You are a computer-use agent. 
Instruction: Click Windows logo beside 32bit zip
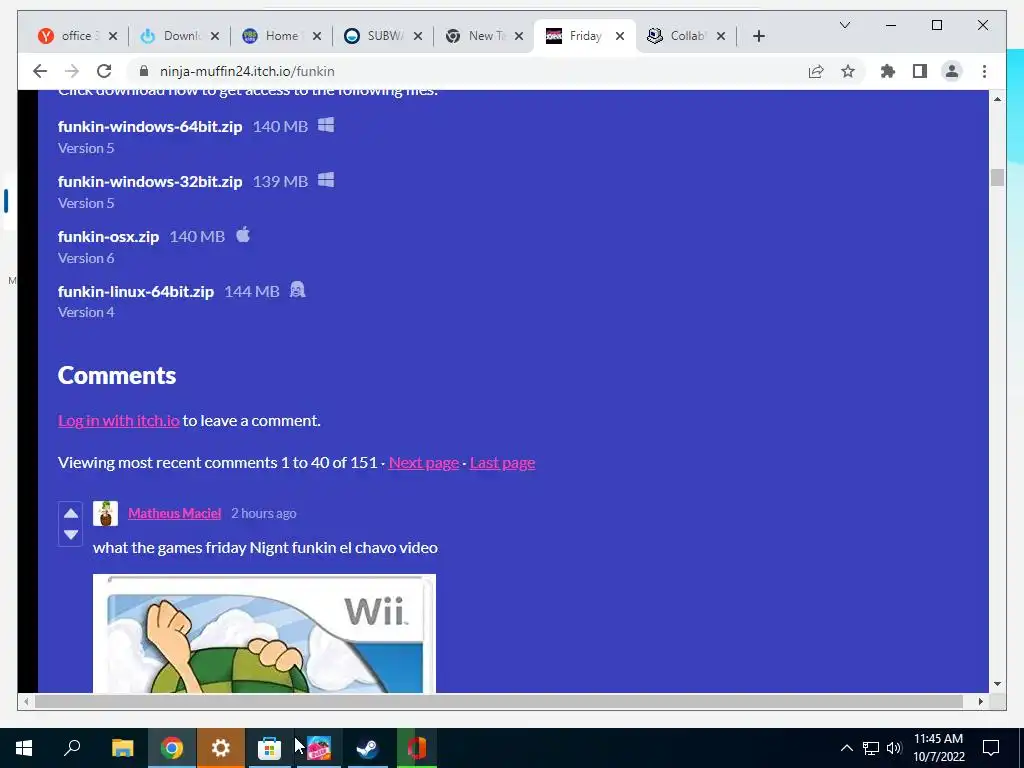[x=326, y=180]
